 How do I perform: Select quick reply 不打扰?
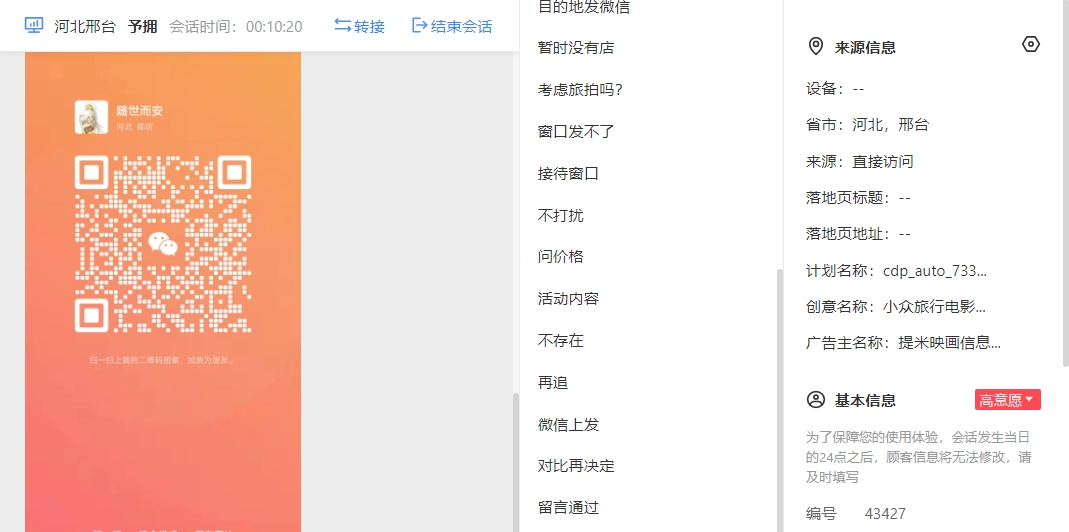560,216
